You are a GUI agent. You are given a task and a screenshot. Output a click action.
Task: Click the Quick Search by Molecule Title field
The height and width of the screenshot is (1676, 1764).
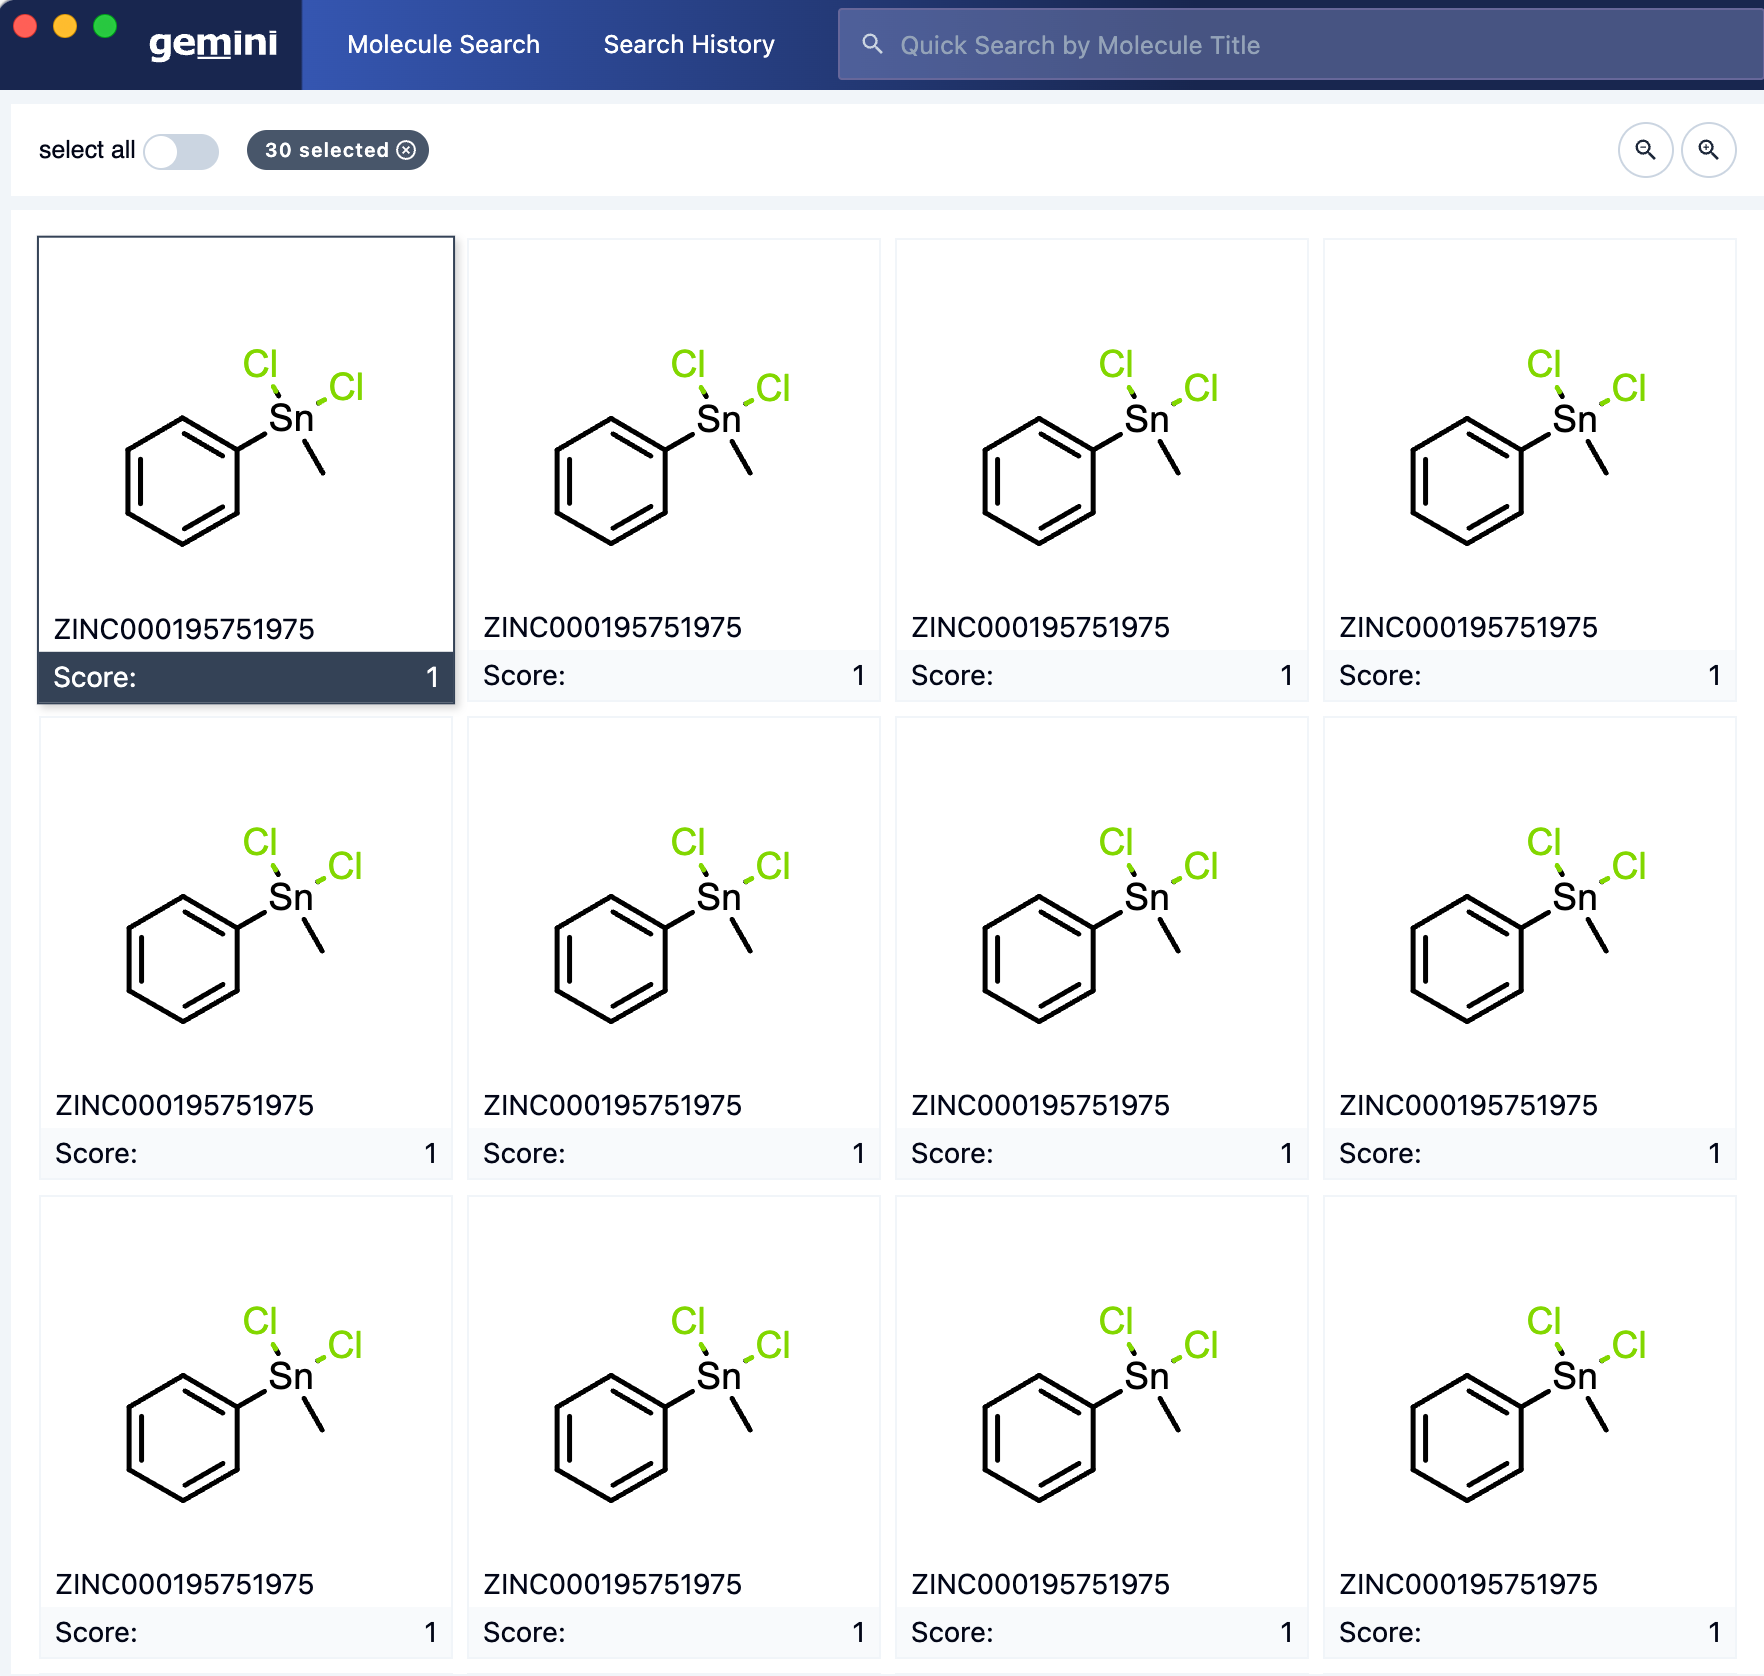1150,44
